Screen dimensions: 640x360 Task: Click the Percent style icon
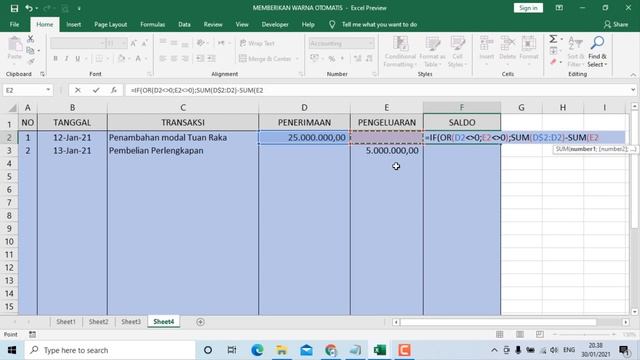332,59
